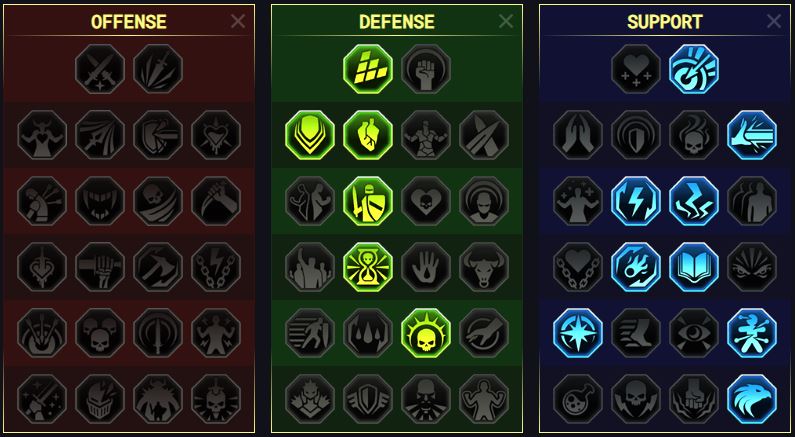Close the Support mastery panel
This screenshot has height=437, width=795.
click(774, 21)
